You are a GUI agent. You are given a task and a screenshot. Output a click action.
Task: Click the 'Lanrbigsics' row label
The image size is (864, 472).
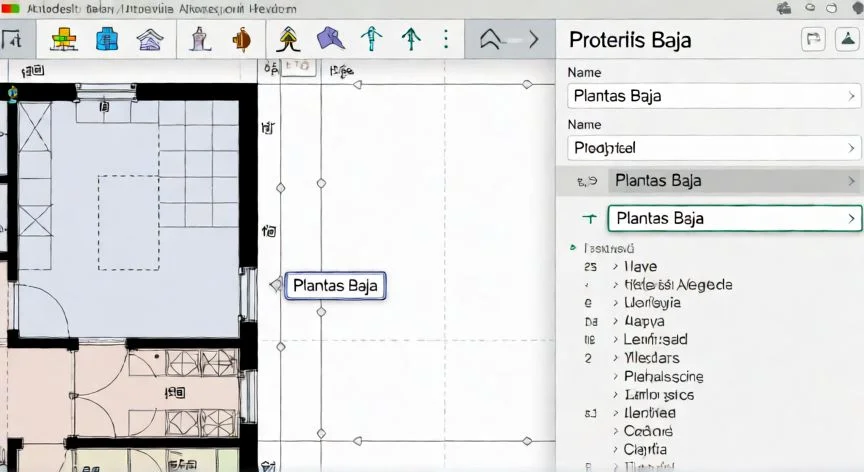659,395
